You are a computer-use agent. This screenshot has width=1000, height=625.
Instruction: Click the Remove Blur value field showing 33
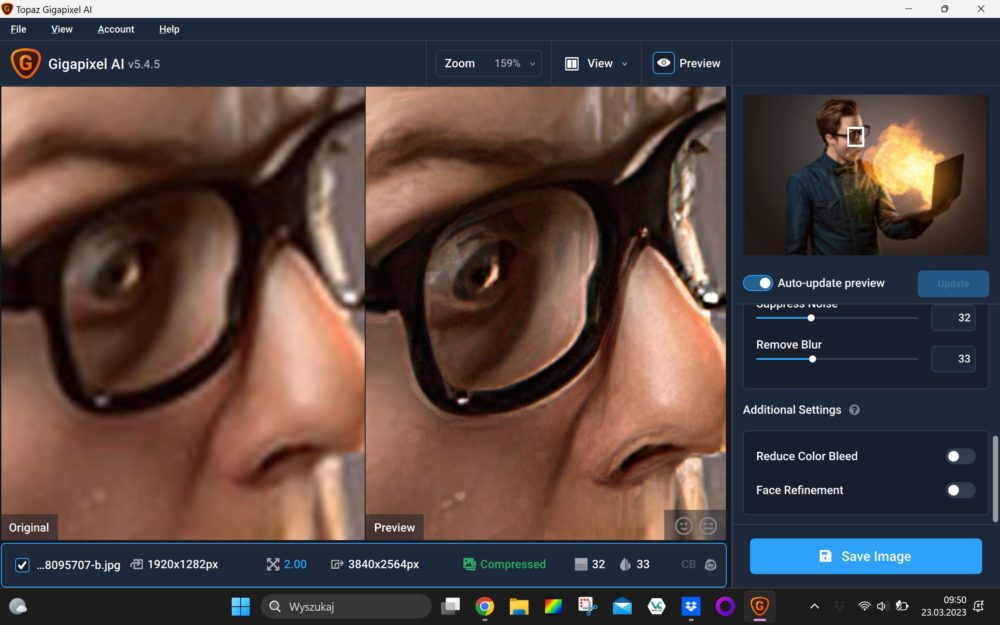(x=953, y=359)
